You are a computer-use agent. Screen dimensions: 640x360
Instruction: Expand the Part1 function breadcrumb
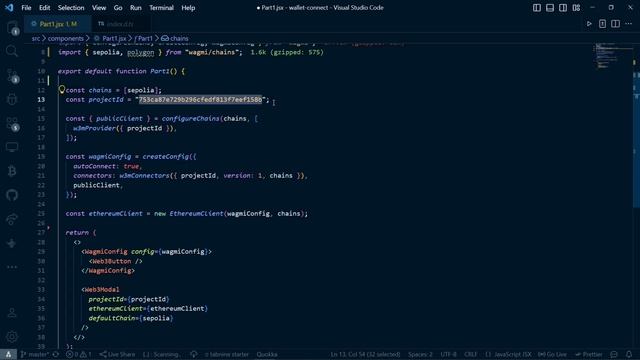(x=143, y=38)
